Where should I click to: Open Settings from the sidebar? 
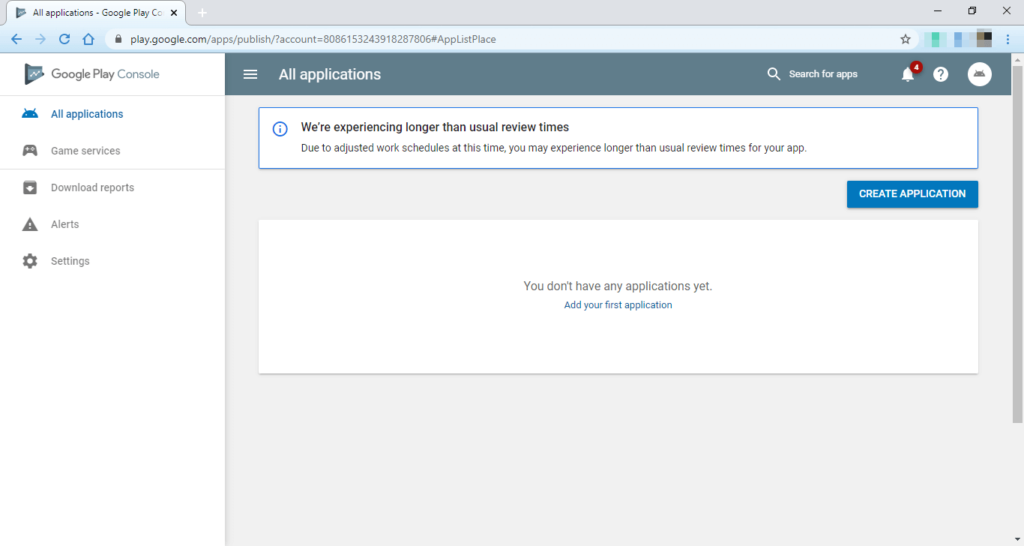[x=70, y=261]
